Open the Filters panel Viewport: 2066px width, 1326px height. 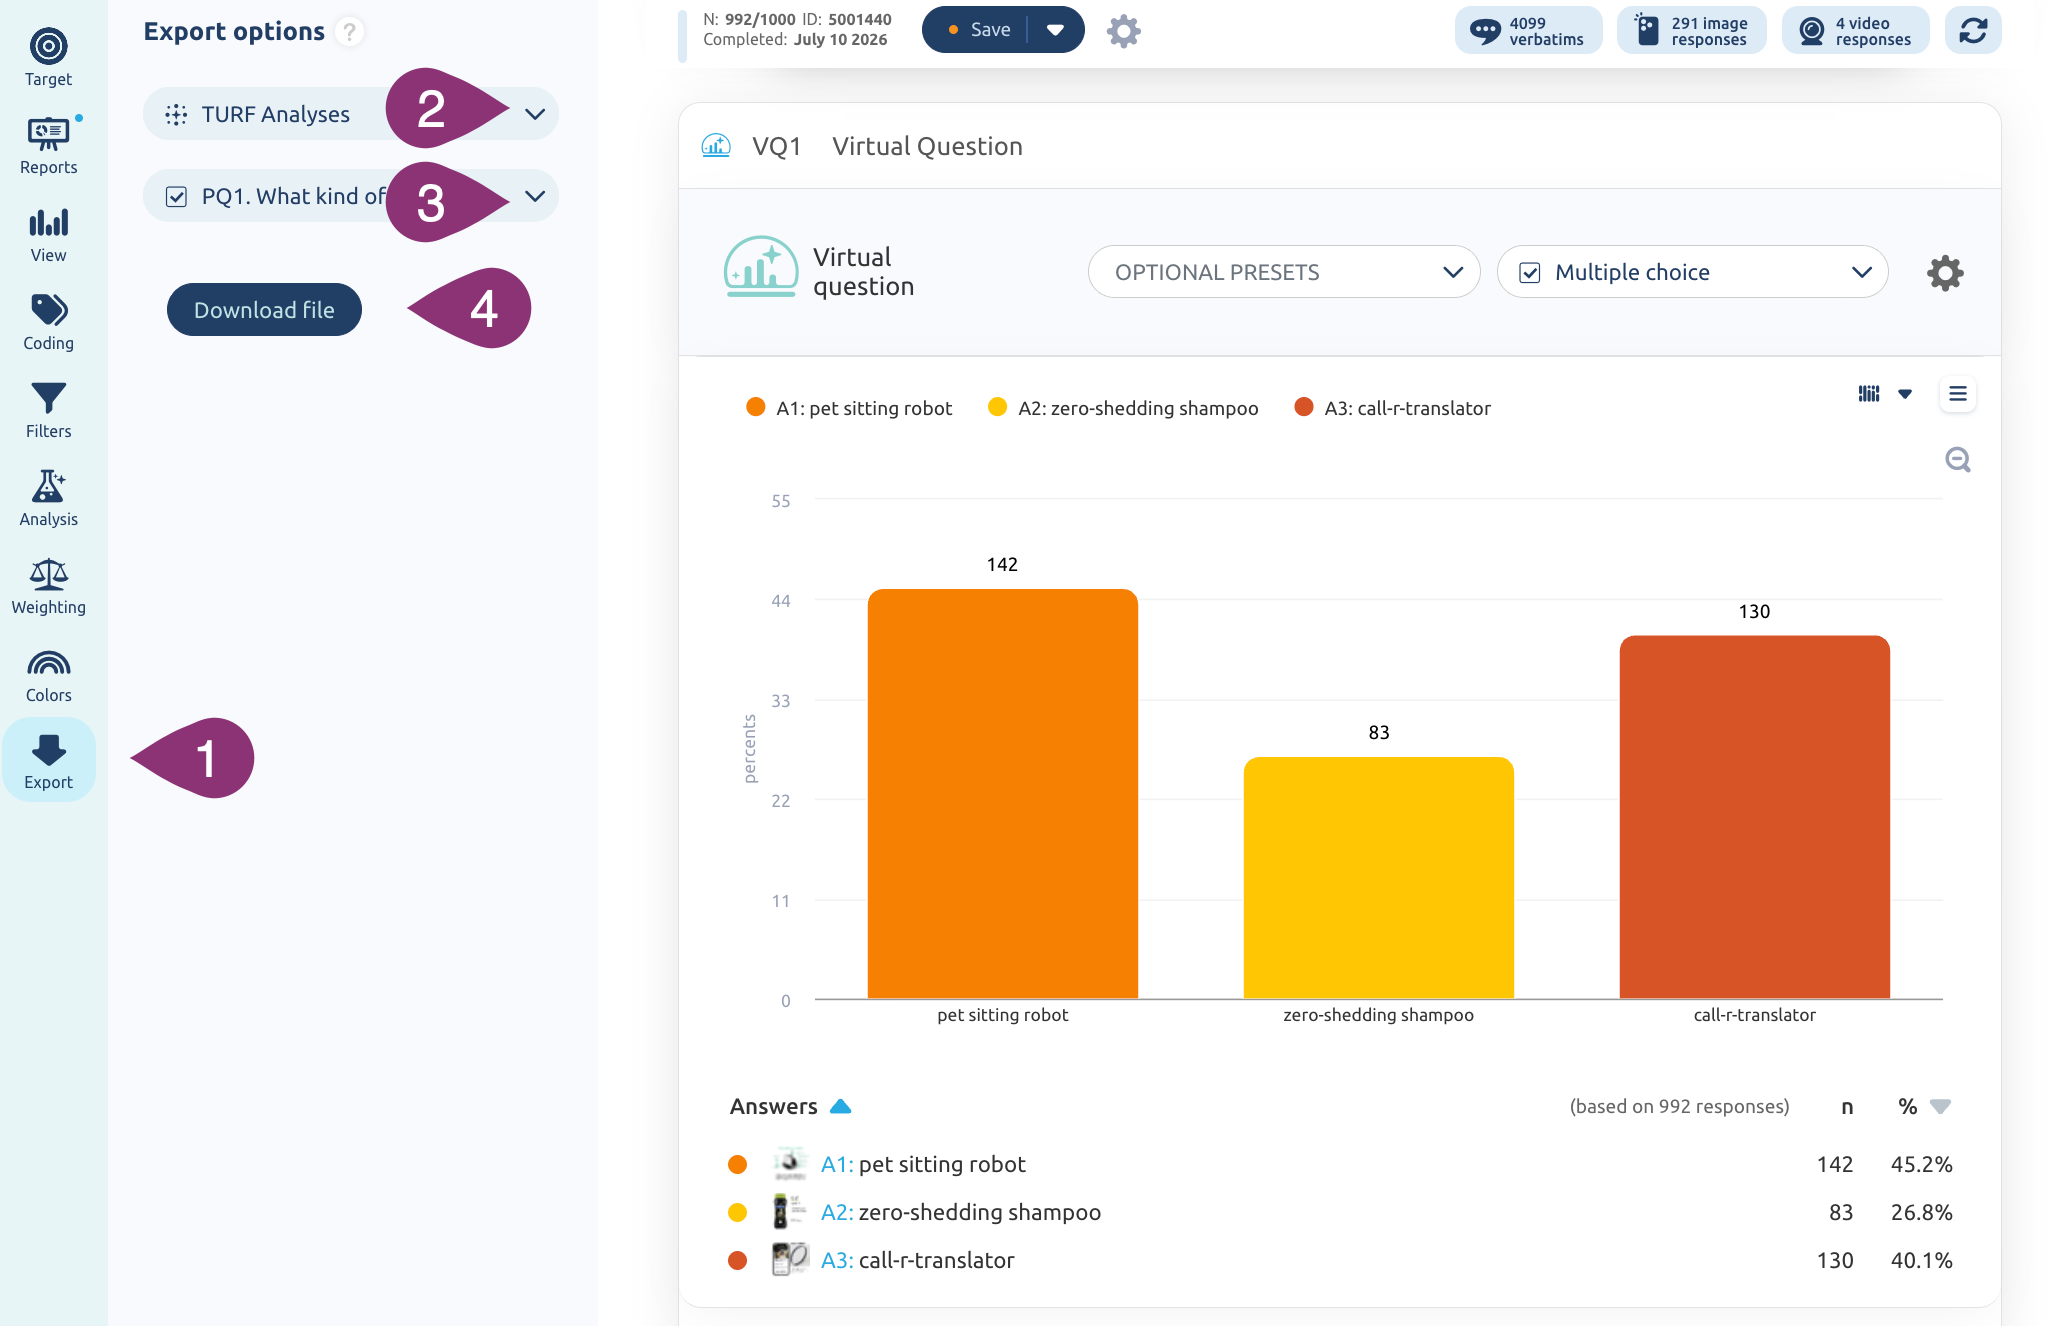tap(48, 410)
